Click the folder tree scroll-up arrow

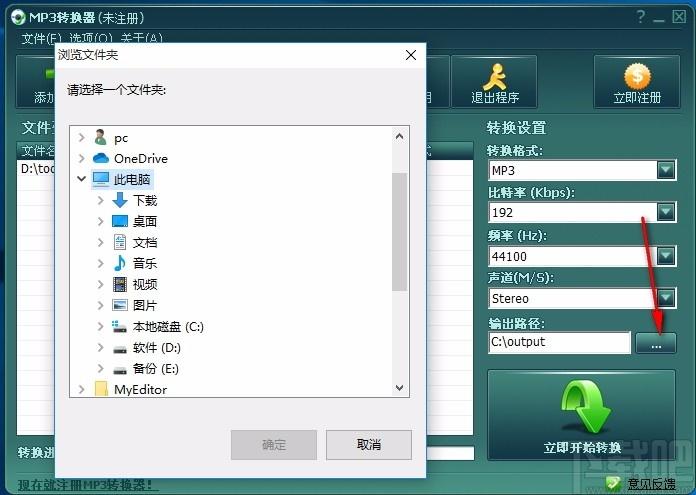(399, 136)
